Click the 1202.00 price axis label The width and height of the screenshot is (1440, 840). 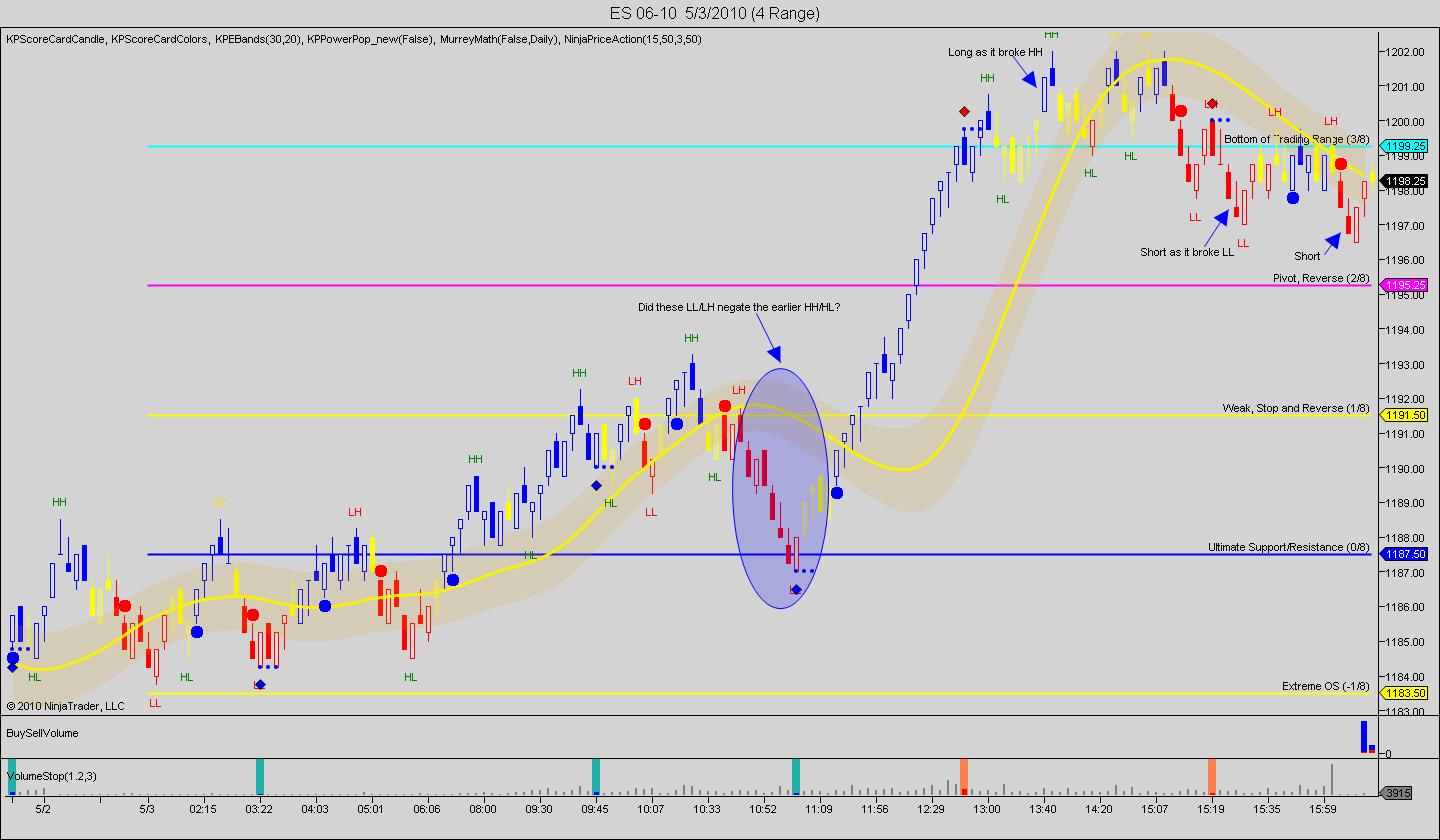(x=1405, y=52)
